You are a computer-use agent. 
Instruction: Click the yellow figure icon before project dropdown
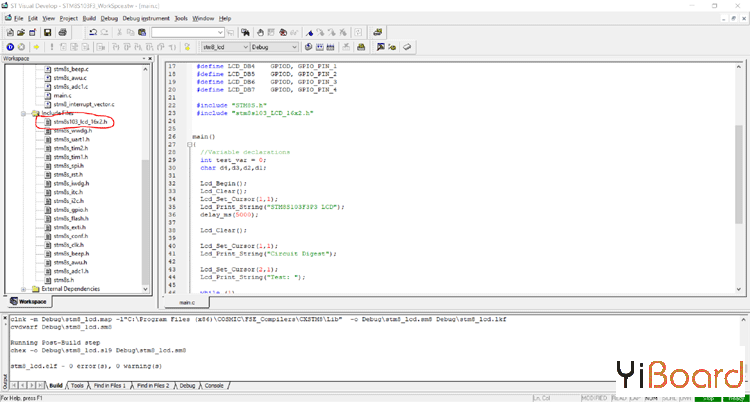[187, 47]
